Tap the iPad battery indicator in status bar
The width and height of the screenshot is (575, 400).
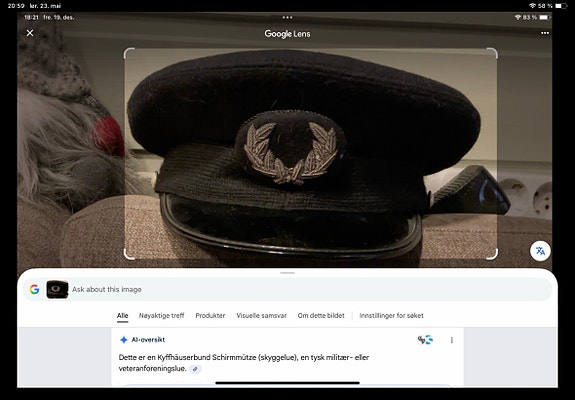point(561,6)
